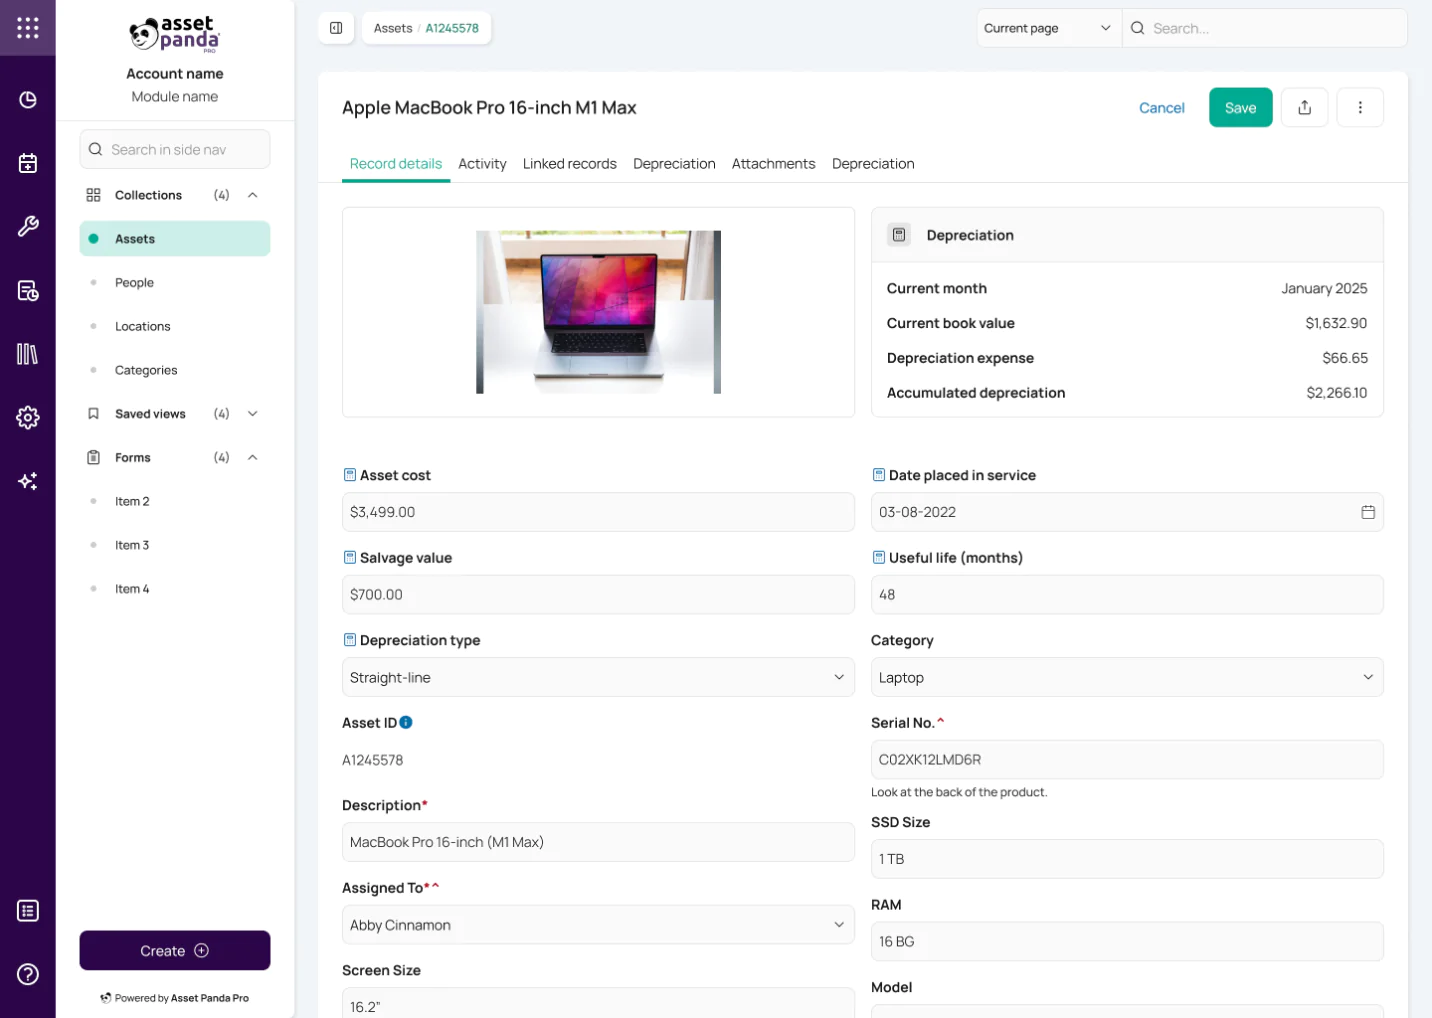Click the SSD Size field
The height and width of the screenshot is (1018, 1432).
pyautogui.click(x=1127, y=859)
